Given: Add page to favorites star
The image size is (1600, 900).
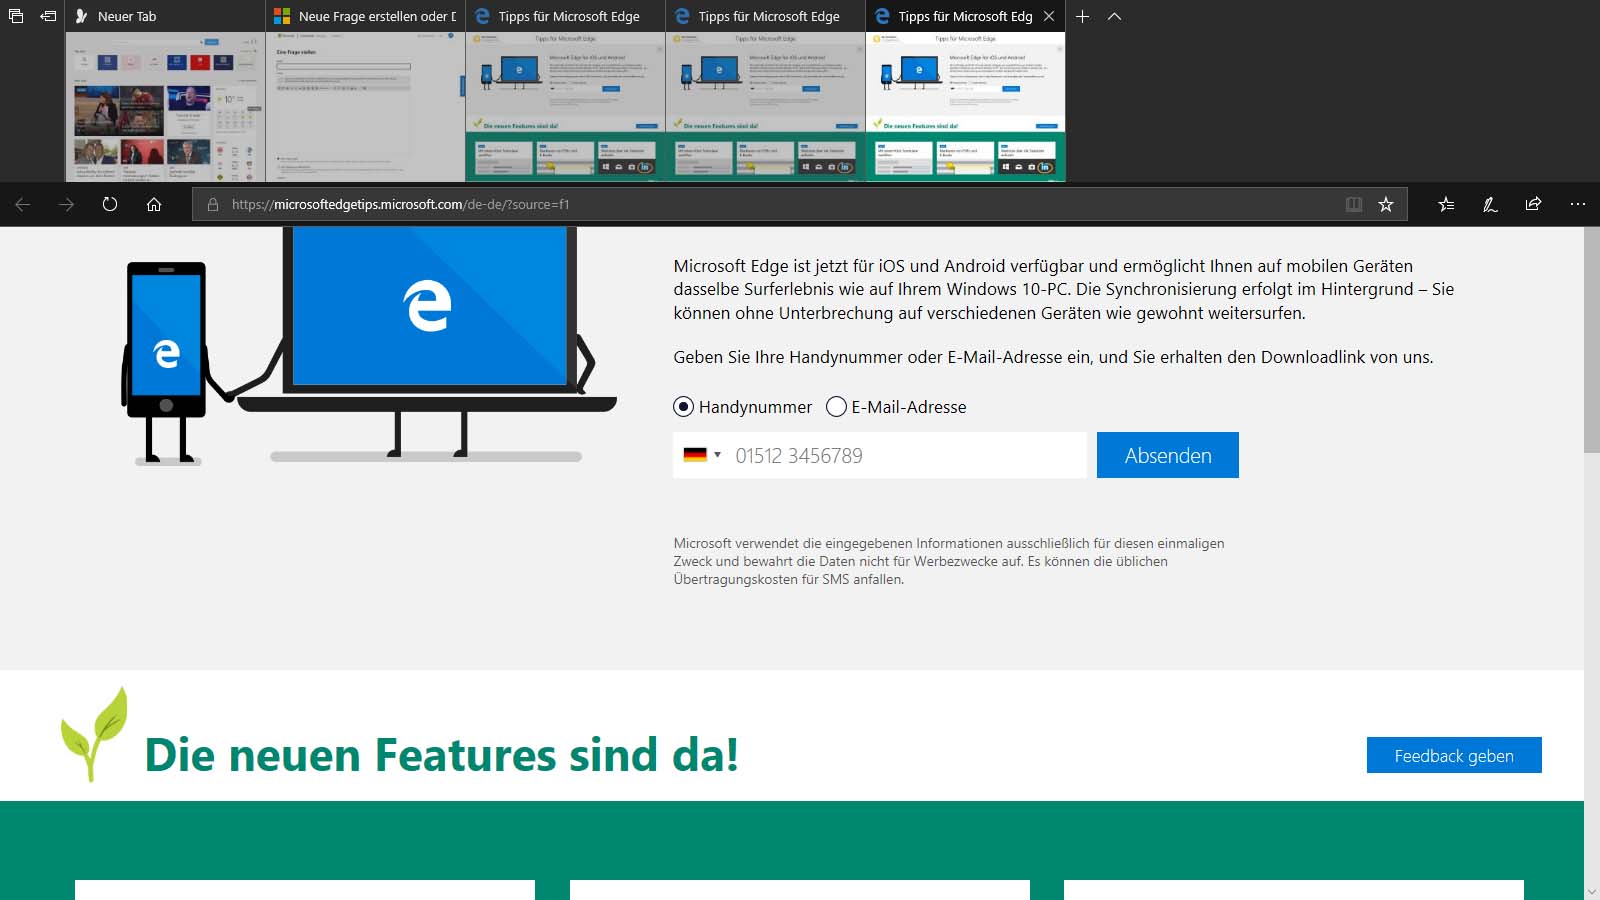Looking at the screenshot, I should click(1386, 204).
